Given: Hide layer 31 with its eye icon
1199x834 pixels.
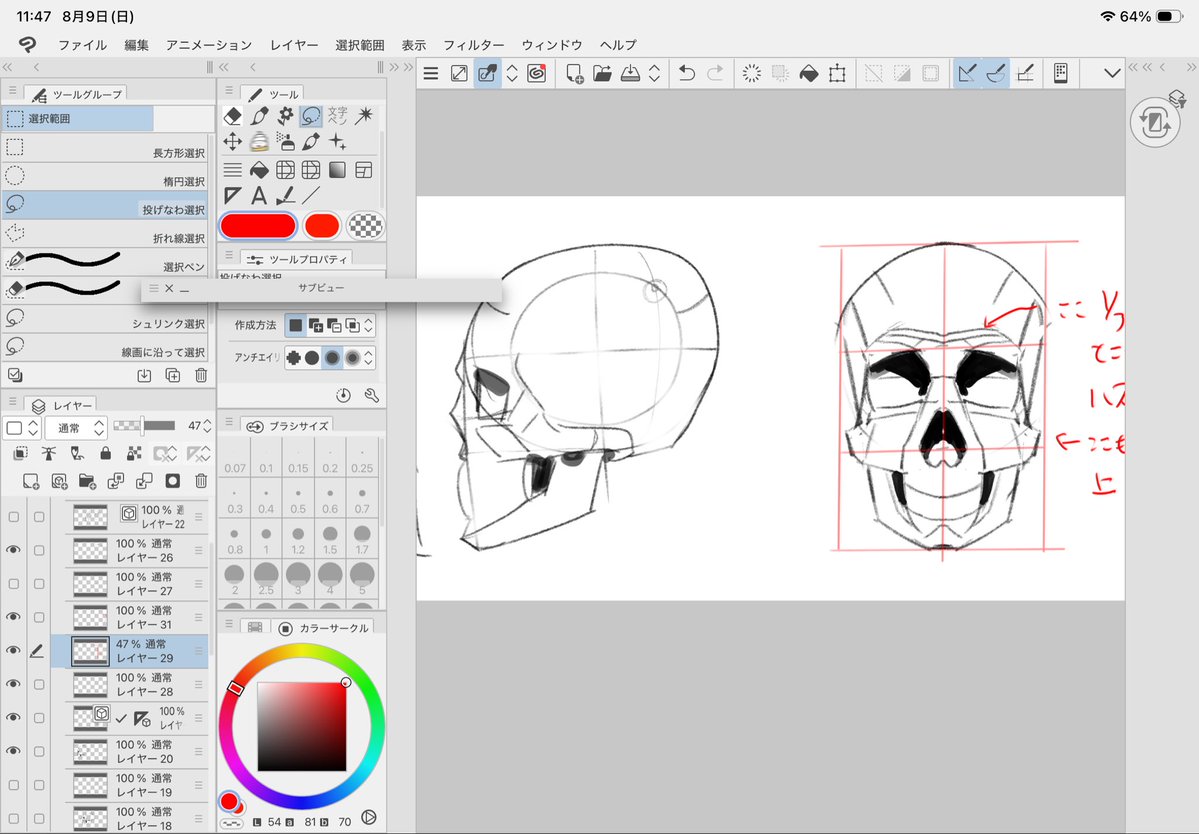Looking at the screenshot, I should (13, 617).
